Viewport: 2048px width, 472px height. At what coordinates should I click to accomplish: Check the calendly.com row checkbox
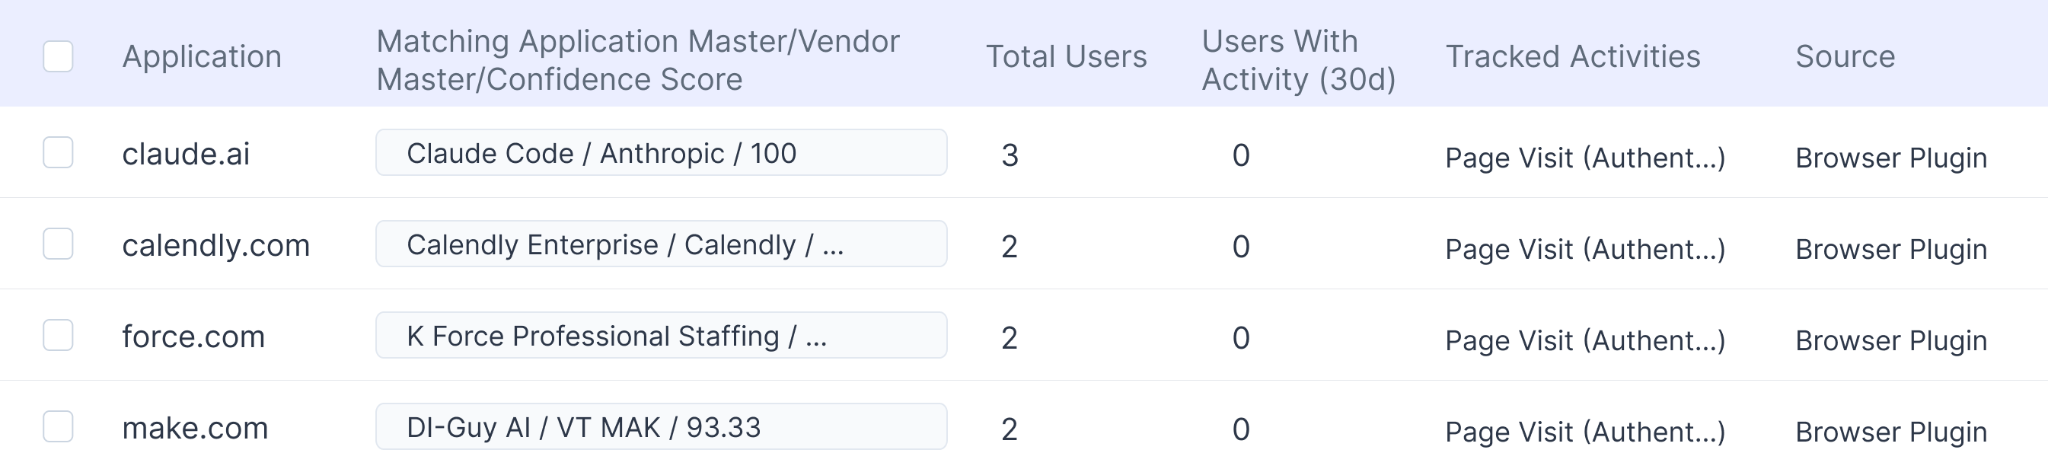click(58, 244)
